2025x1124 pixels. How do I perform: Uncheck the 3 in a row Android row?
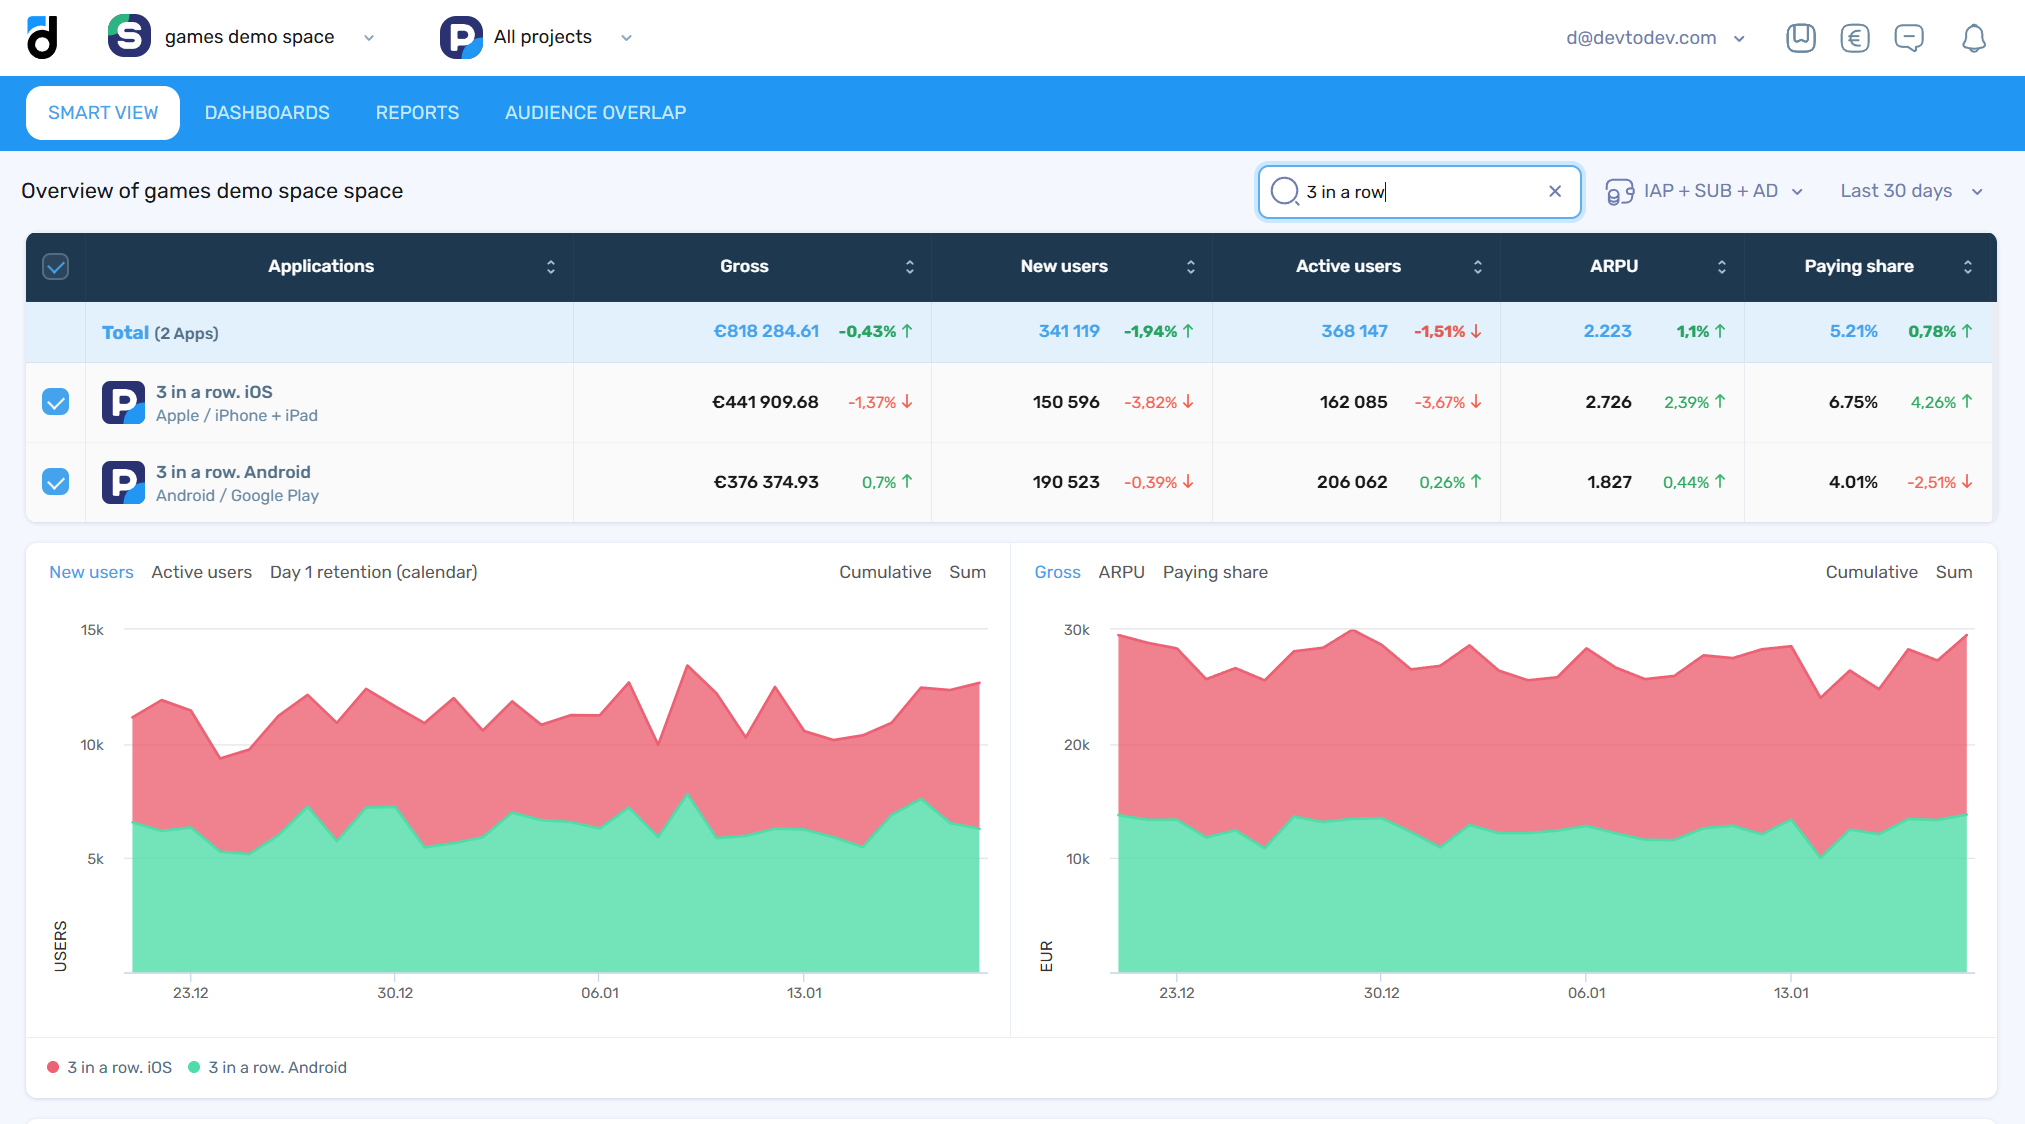click(x=56, y=482)
